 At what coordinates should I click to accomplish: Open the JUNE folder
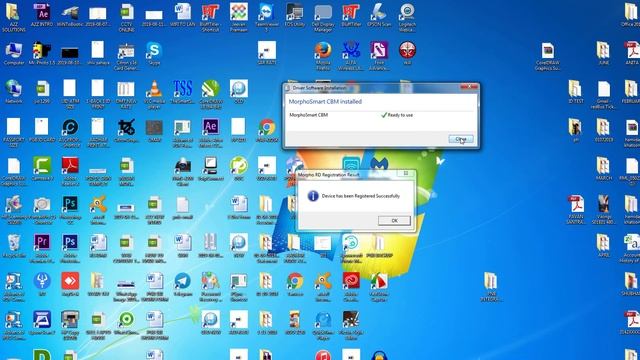coord(603,53)
